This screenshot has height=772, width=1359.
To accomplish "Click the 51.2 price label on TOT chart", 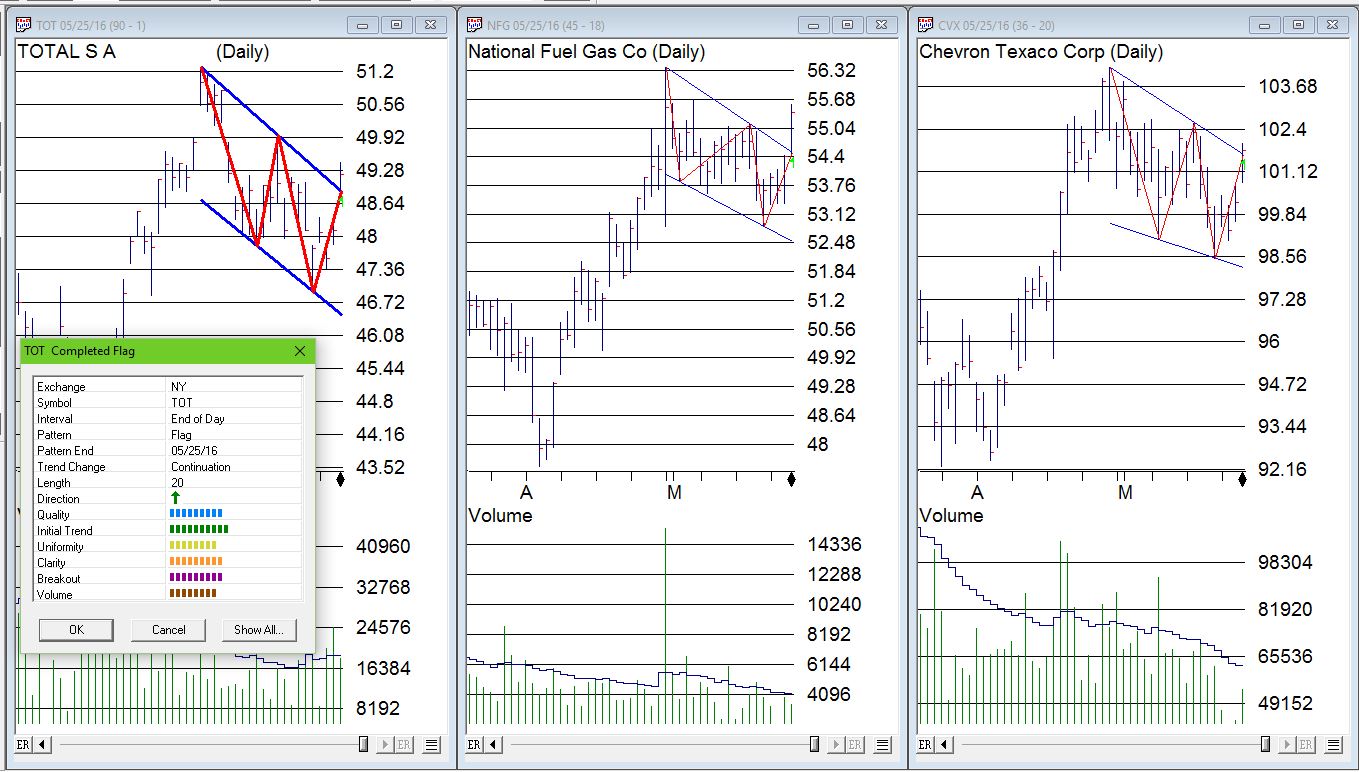I will [375, 71].
